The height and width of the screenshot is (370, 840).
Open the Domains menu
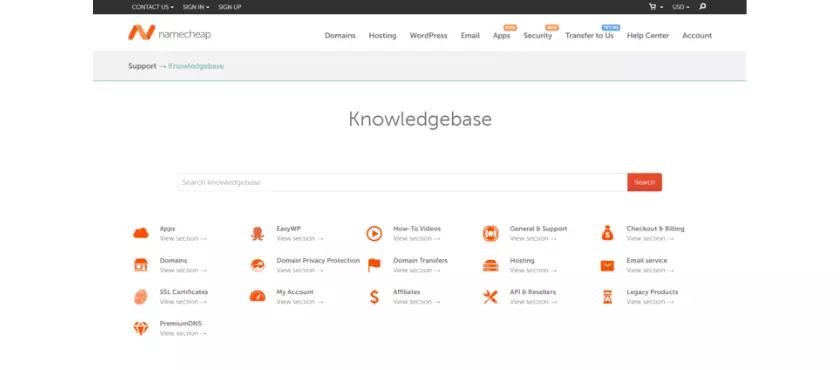pos(340,35)
